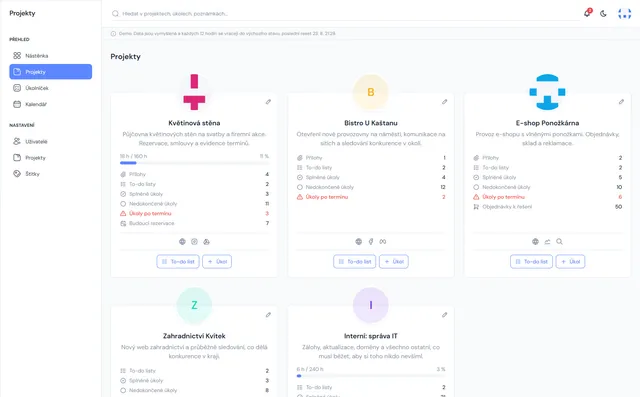Open the notifications bell

click(587, 13)
